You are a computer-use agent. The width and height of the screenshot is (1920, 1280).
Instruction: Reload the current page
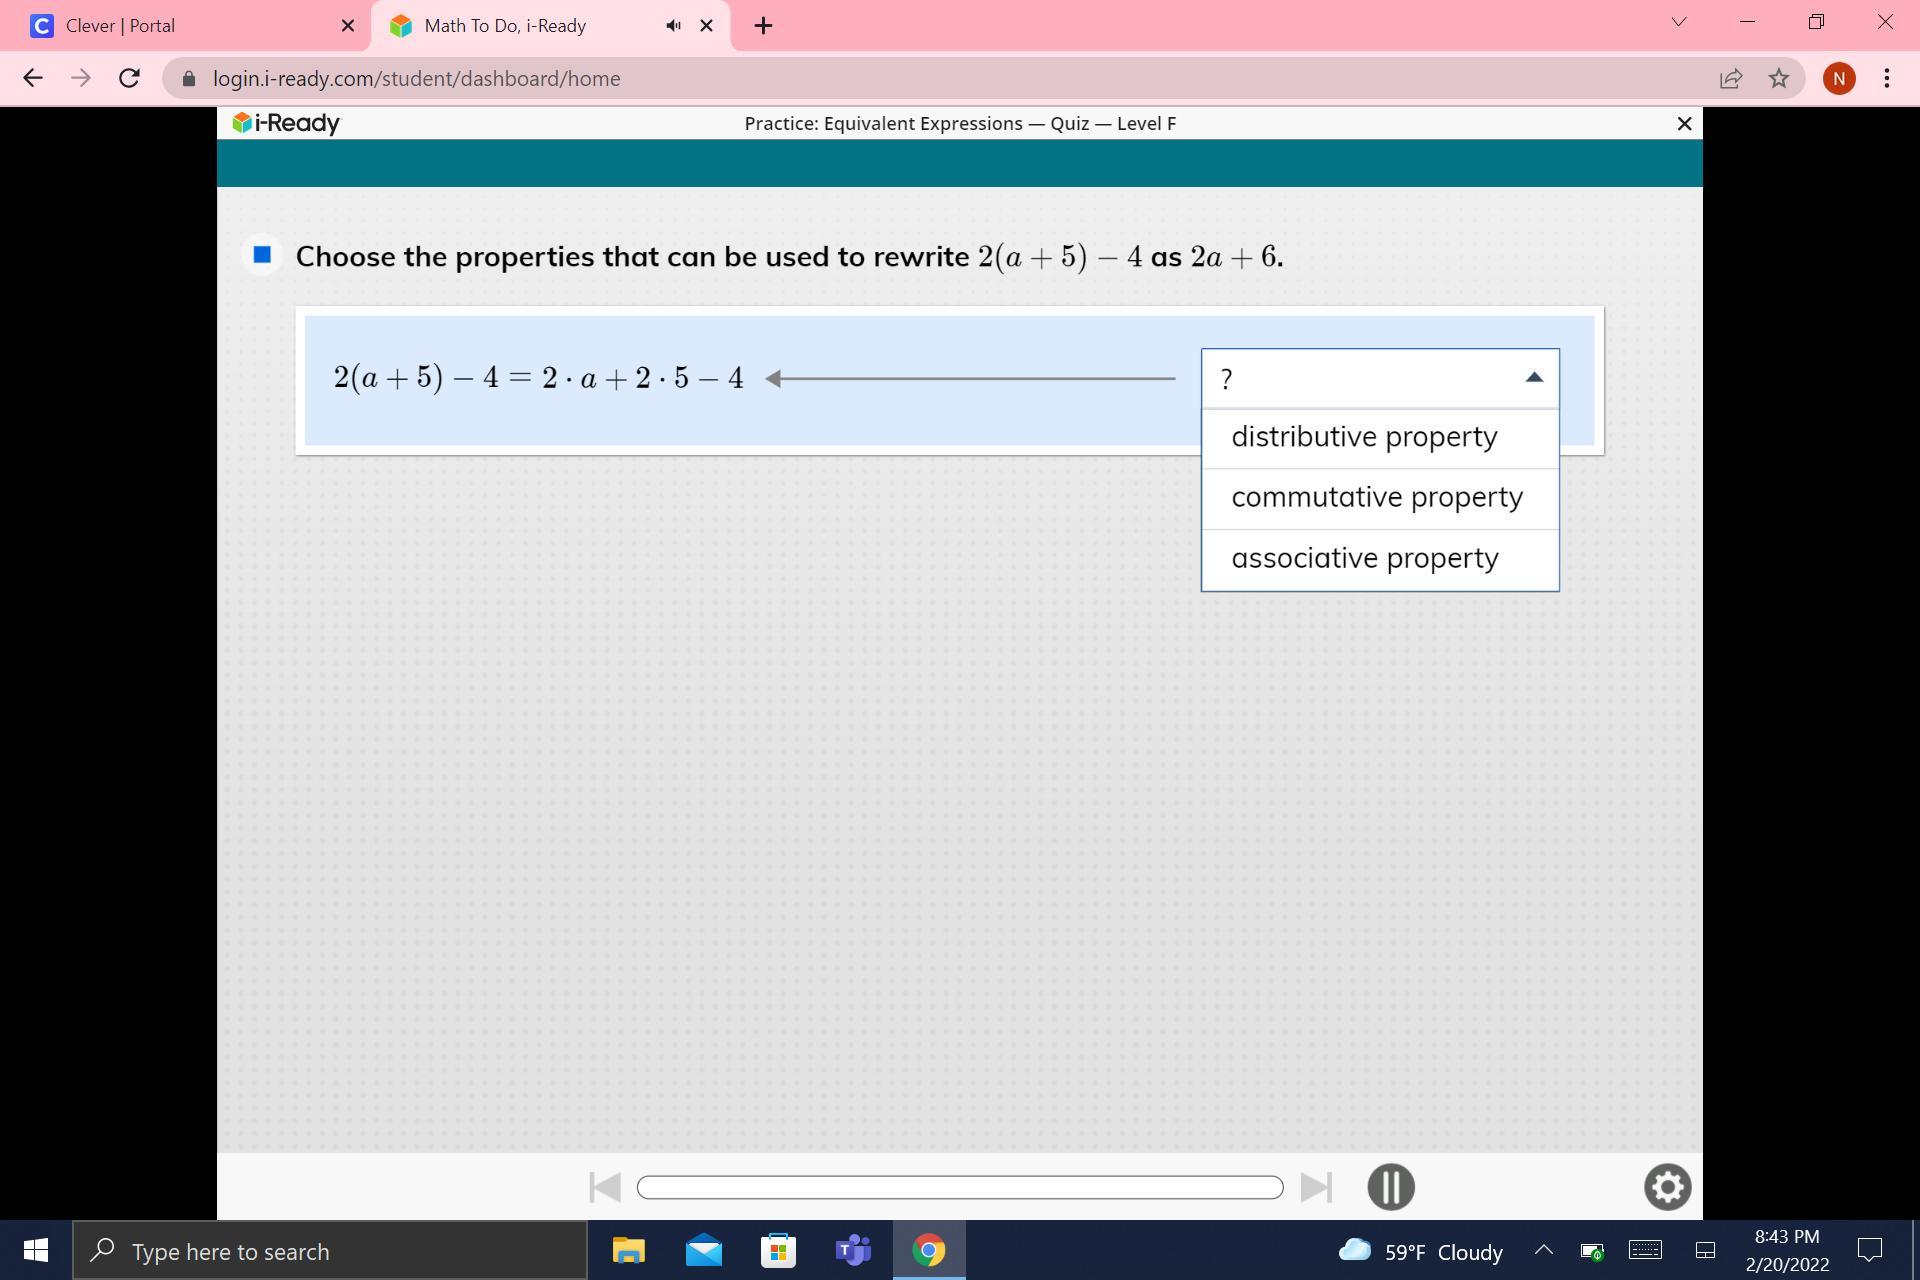click(x=129, y=78)
